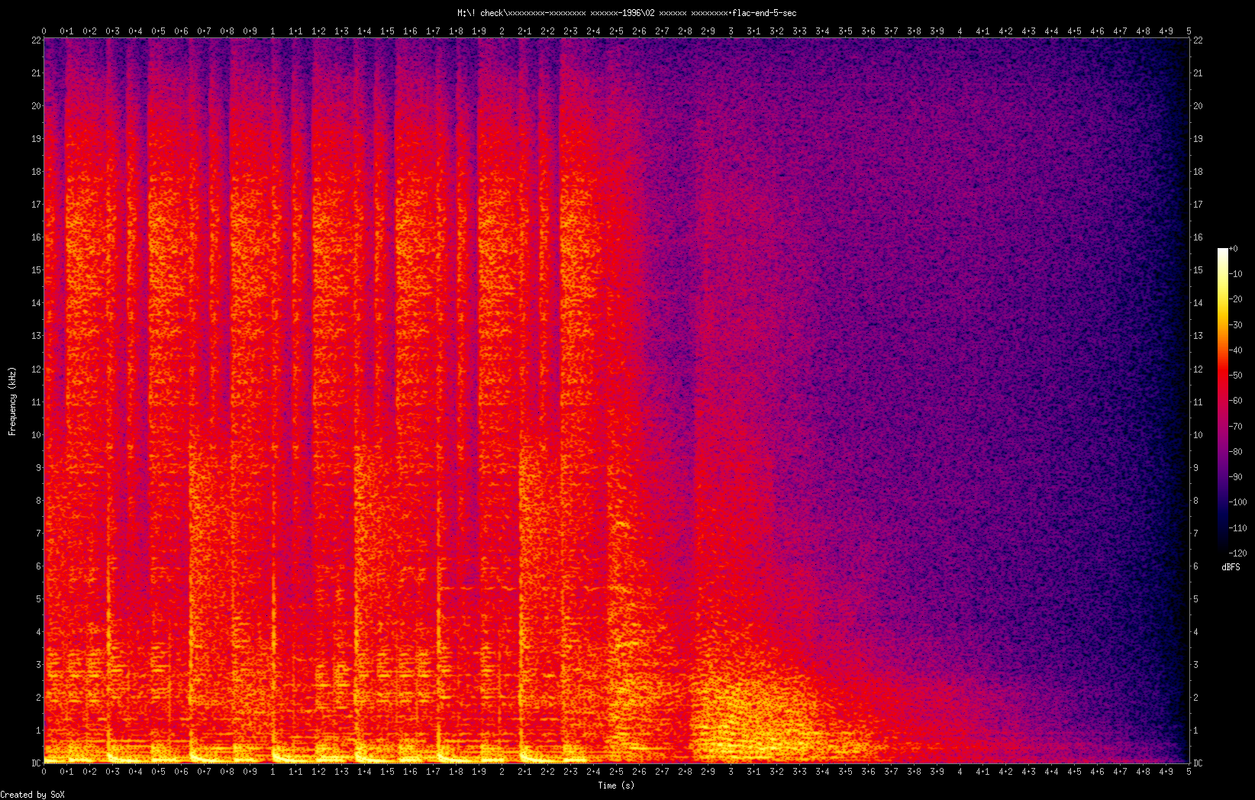This screenshot has height=800, width=1255.
Task: Click the "DC" tick on the left frequency axis
Action: [x=34, y=763]
